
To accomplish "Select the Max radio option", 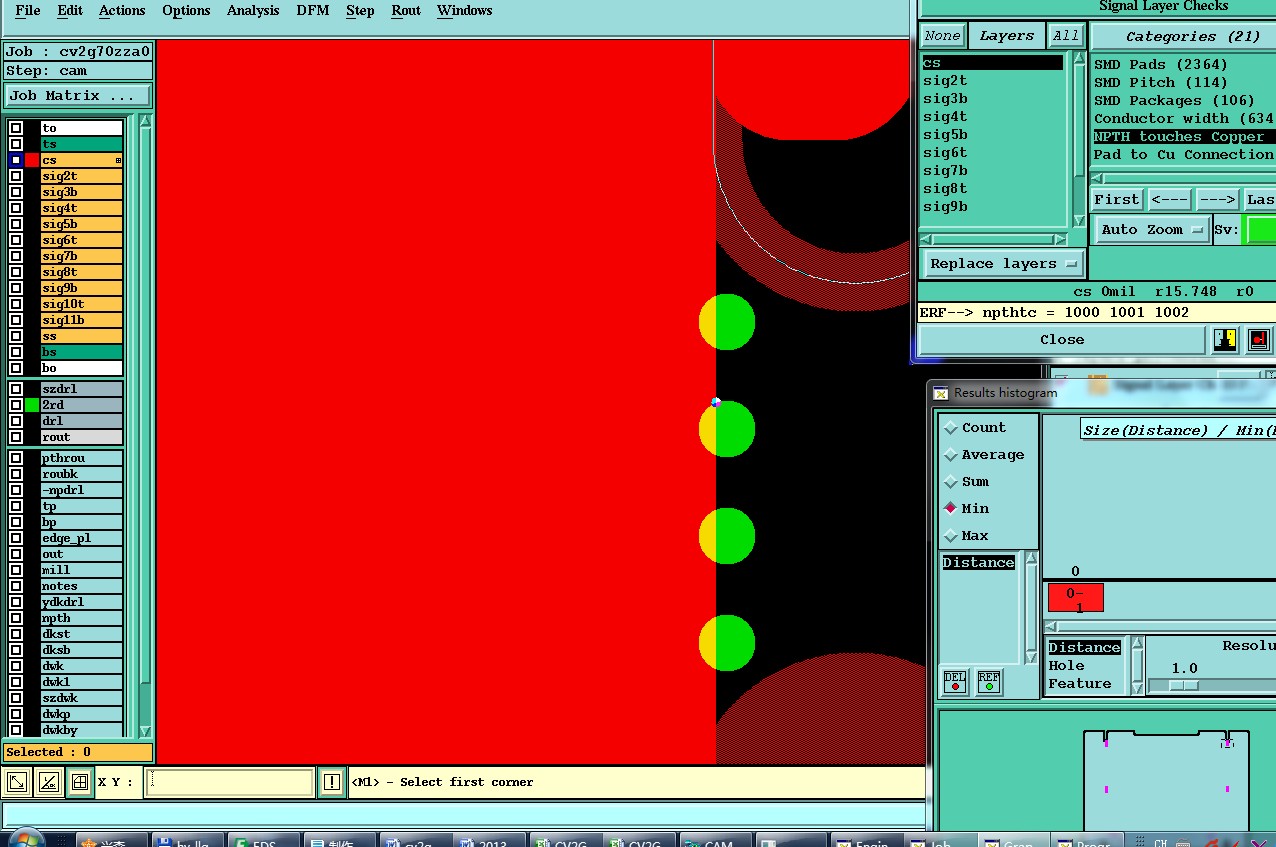I will [x=951, y=536].
